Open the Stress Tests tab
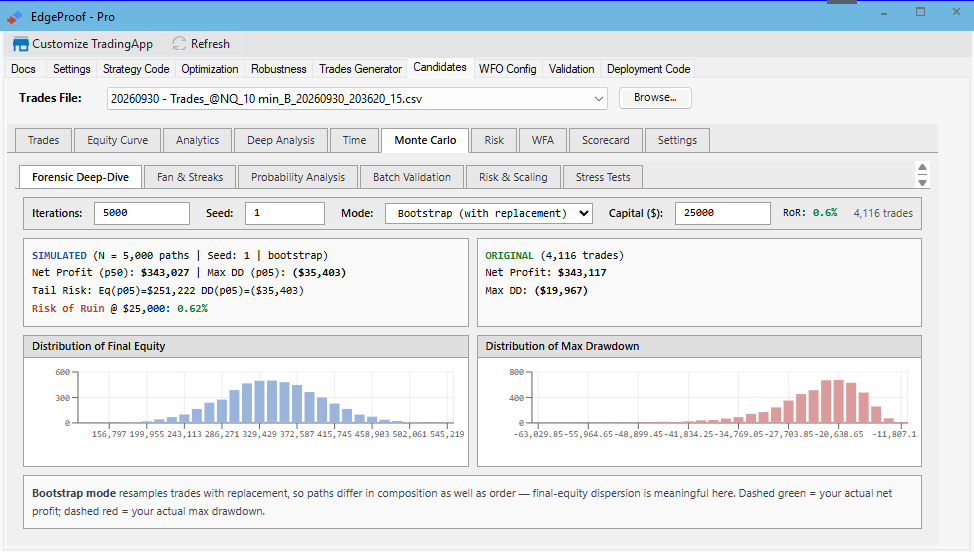The width and height of the screenshot is (974, 552). [x=603, y=177]
